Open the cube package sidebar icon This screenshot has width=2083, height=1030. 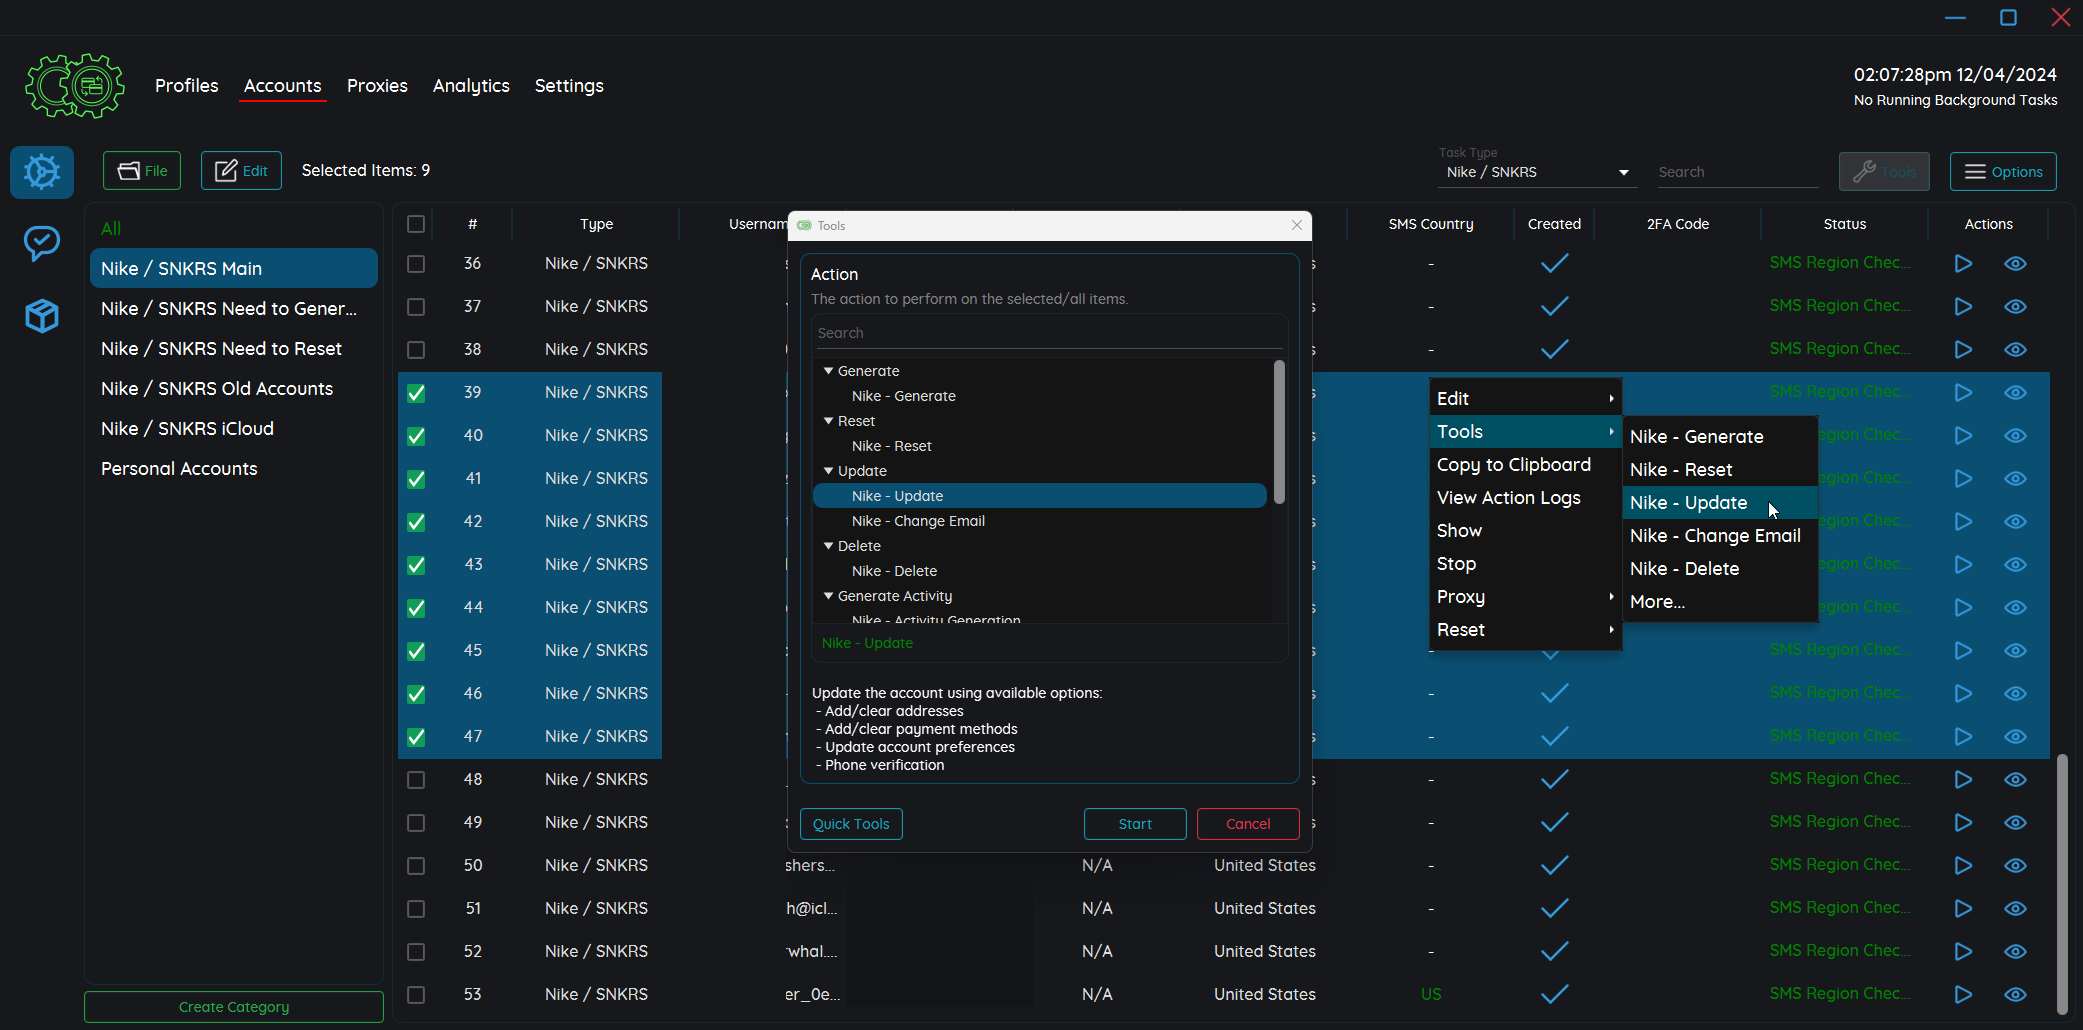pos(42,316)
